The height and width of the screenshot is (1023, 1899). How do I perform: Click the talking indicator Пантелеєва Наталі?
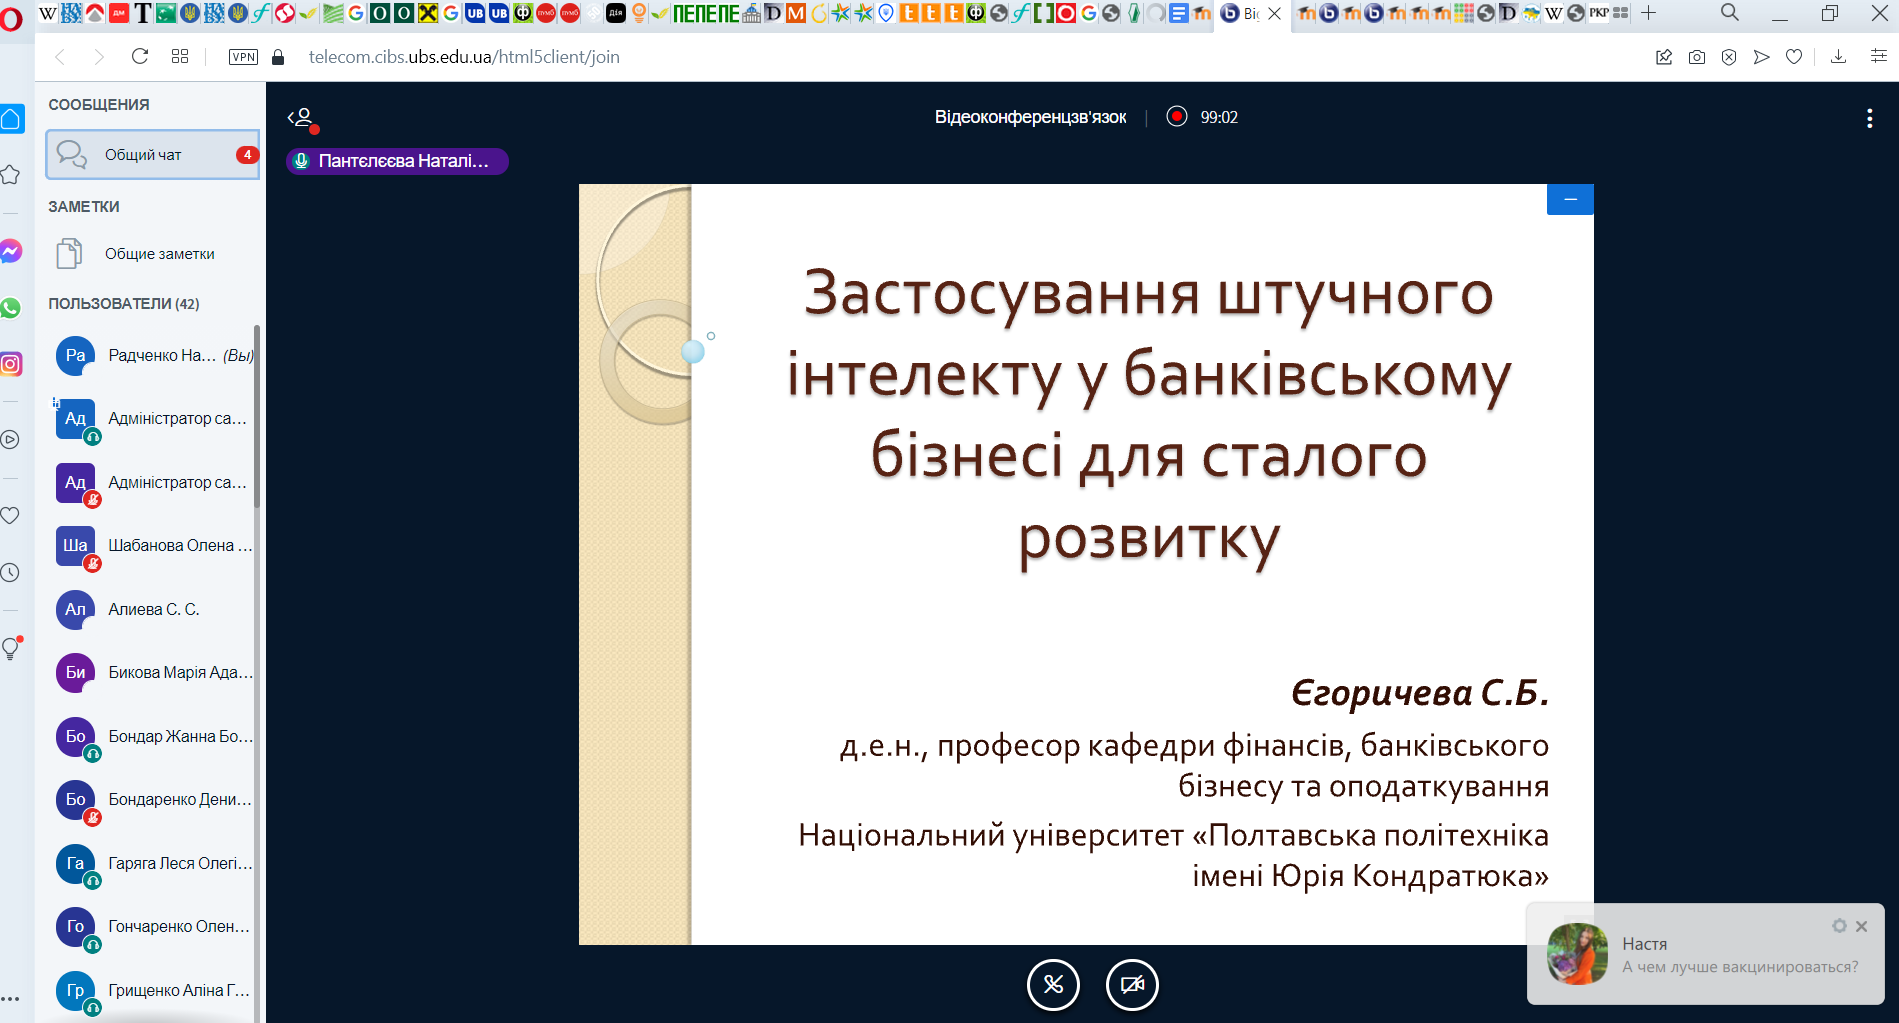tap(397, 161)
